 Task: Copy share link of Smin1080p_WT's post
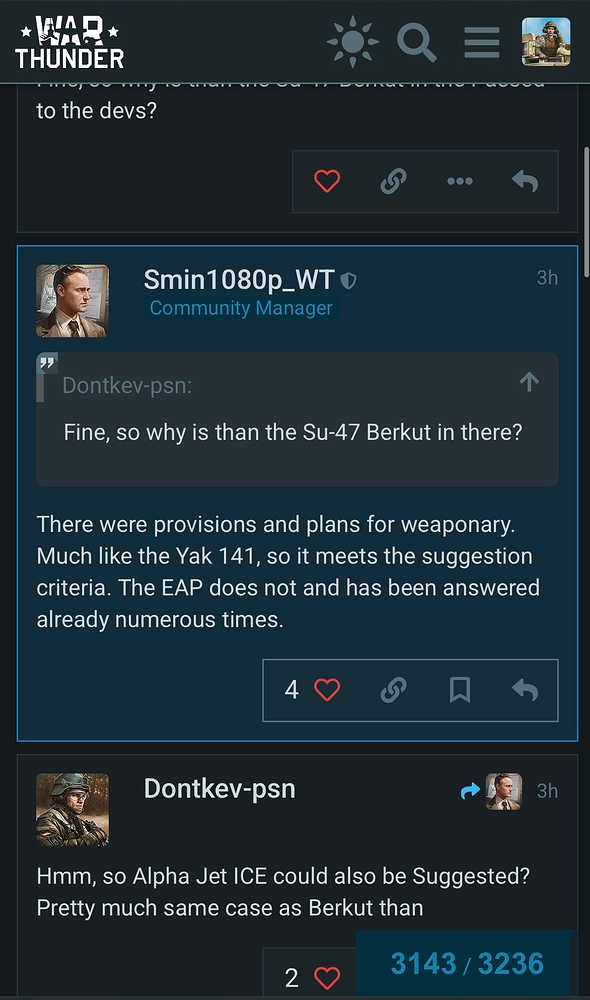[x=394, y=690]
